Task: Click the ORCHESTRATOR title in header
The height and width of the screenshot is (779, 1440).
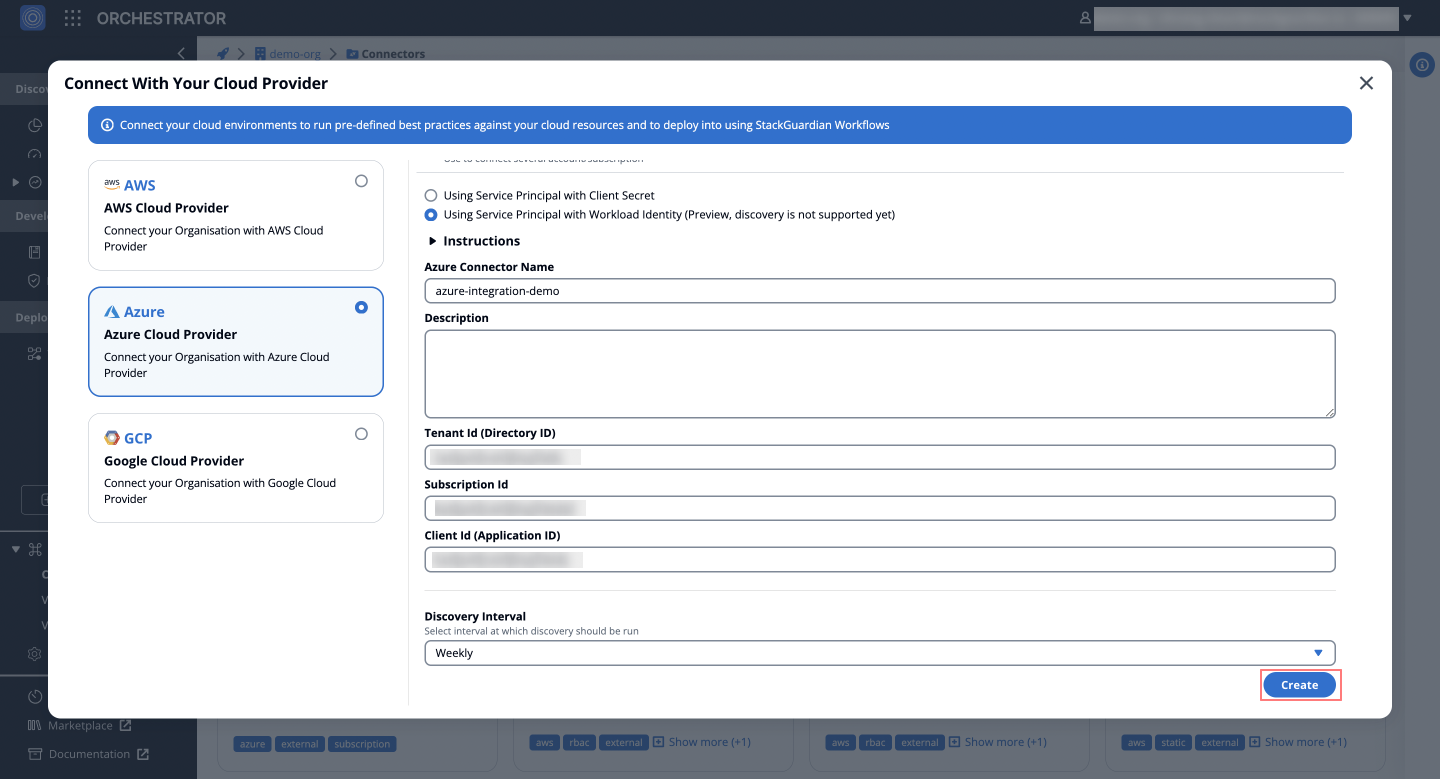Action: [x=161, y=18]
